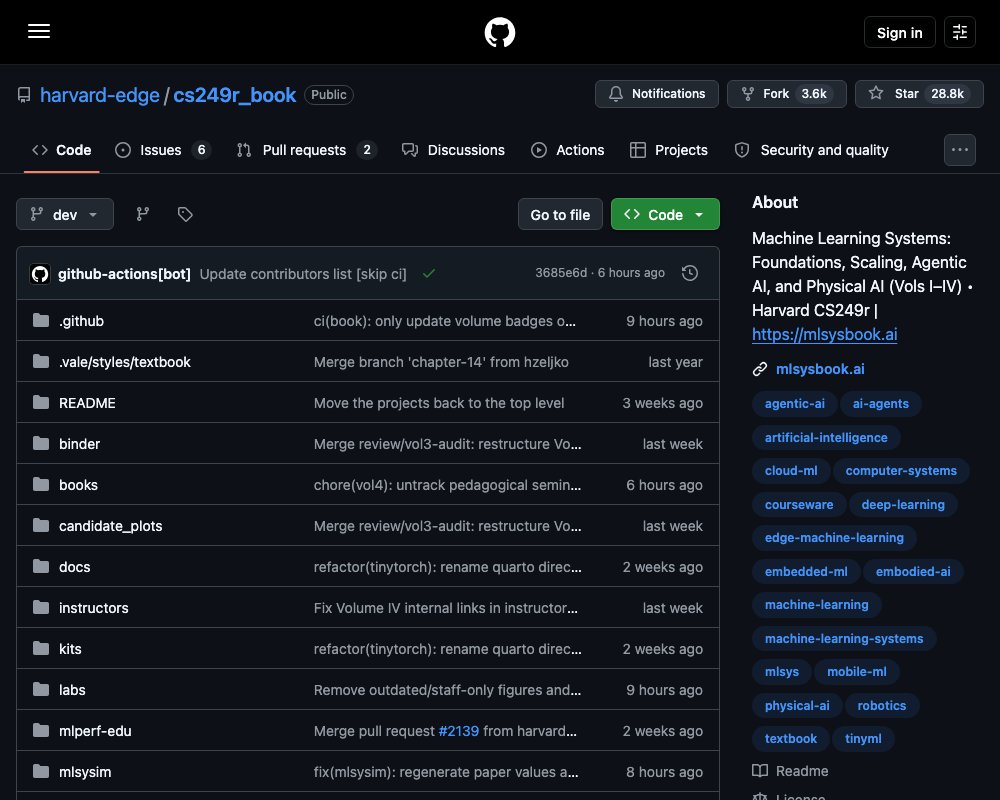
Task: Click the .github folder icon
Action: pos(41,320)
